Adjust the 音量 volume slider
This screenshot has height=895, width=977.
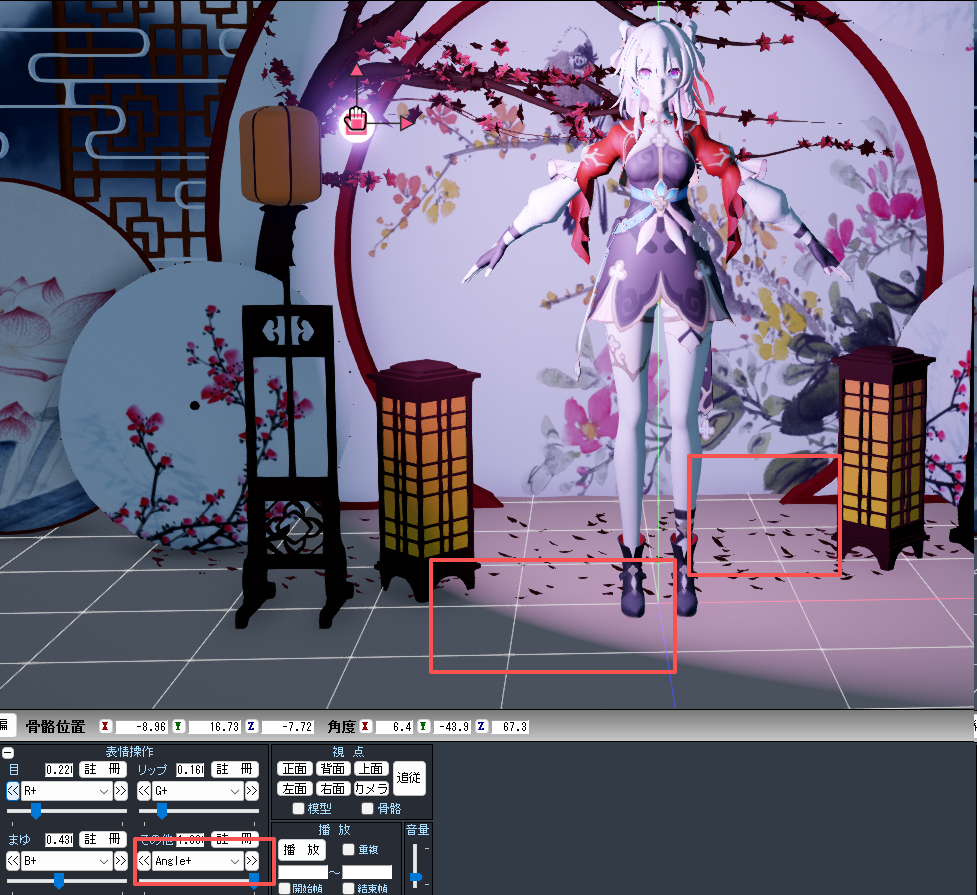pyautogui.click(x=416, y=878)
